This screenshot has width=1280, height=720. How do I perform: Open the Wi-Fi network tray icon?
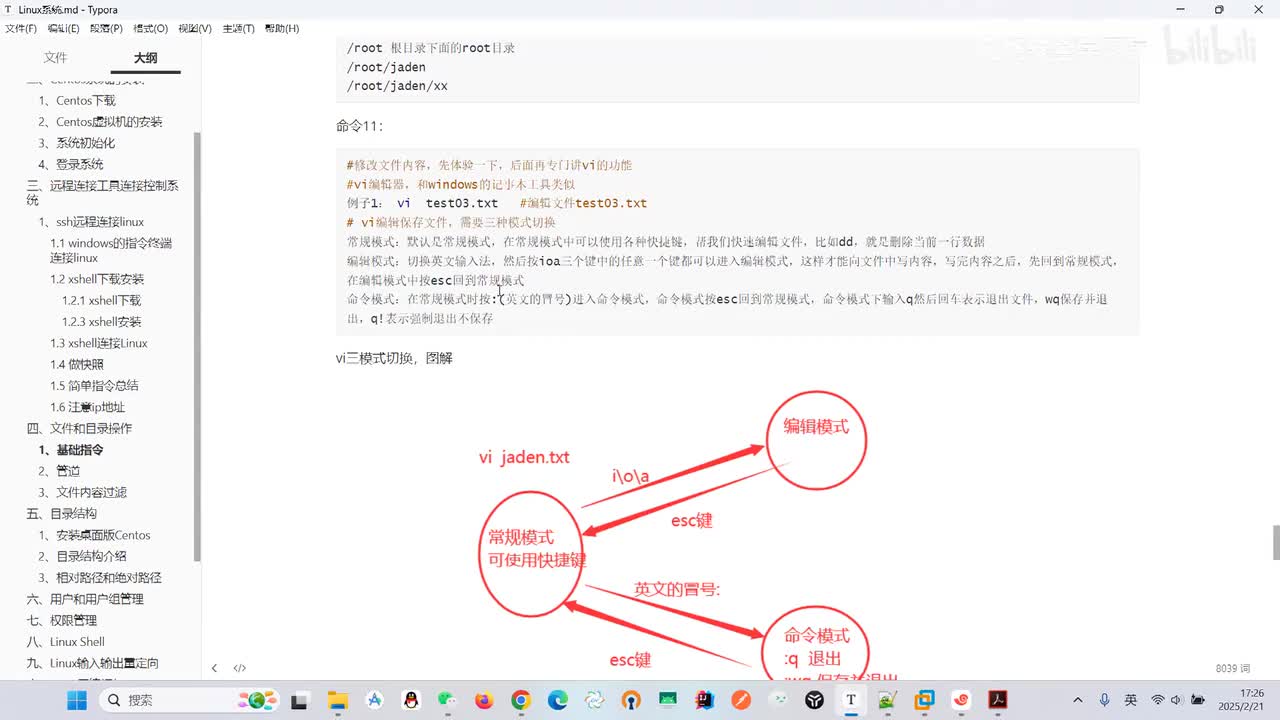click(x=1158, y=700)
